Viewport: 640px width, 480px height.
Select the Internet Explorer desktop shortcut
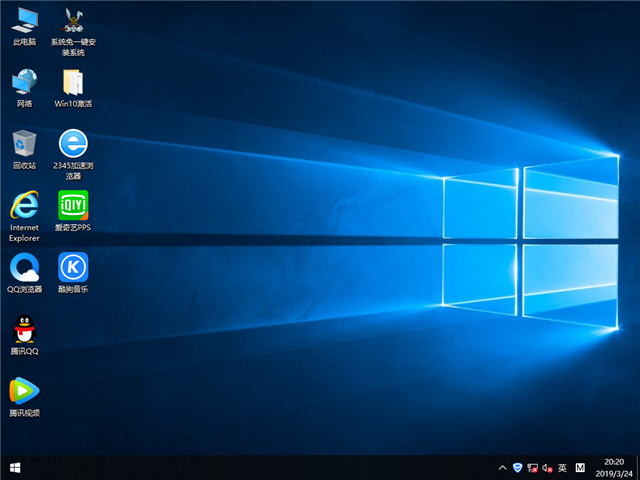pos(24,205)
